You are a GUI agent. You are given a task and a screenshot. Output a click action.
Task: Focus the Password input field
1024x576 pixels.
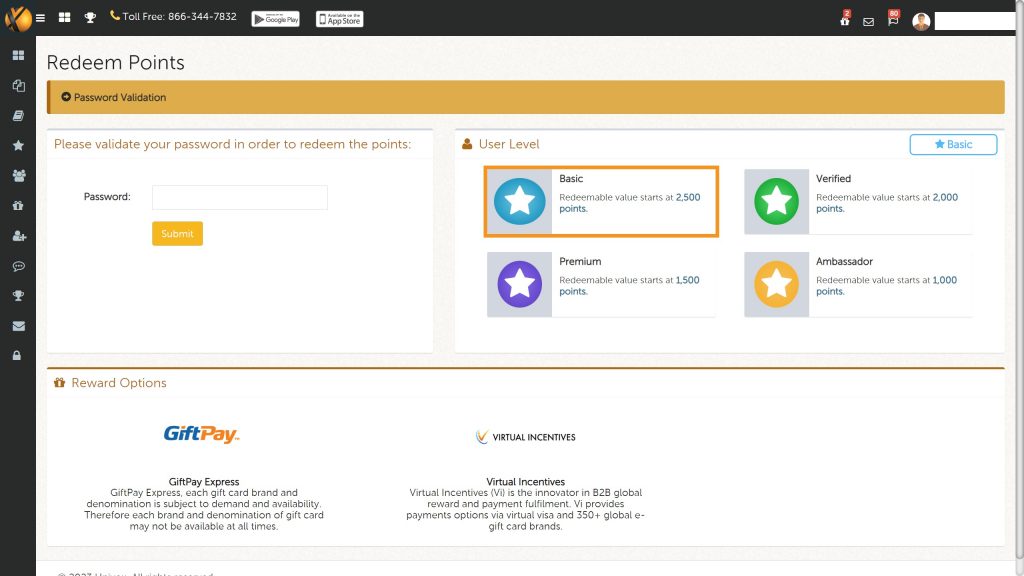pyautogui.click(x=240, y=197)
